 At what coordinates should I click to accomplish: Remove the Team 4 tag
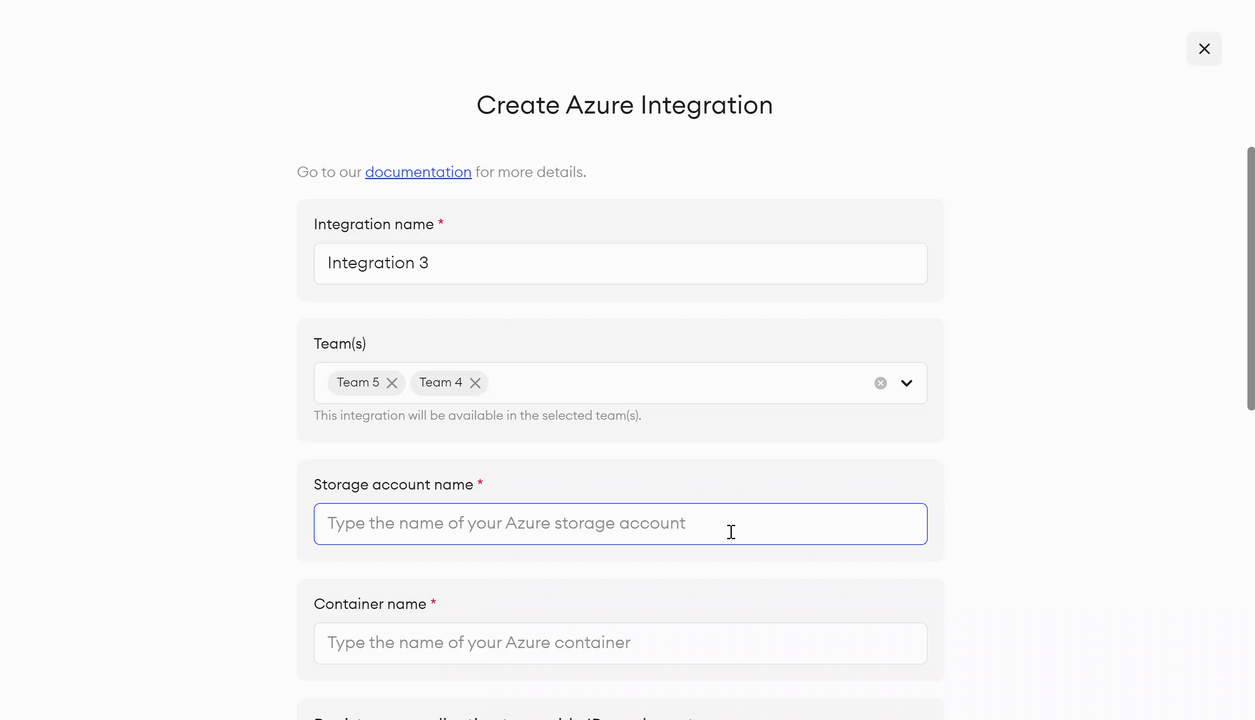pos(475,383)
